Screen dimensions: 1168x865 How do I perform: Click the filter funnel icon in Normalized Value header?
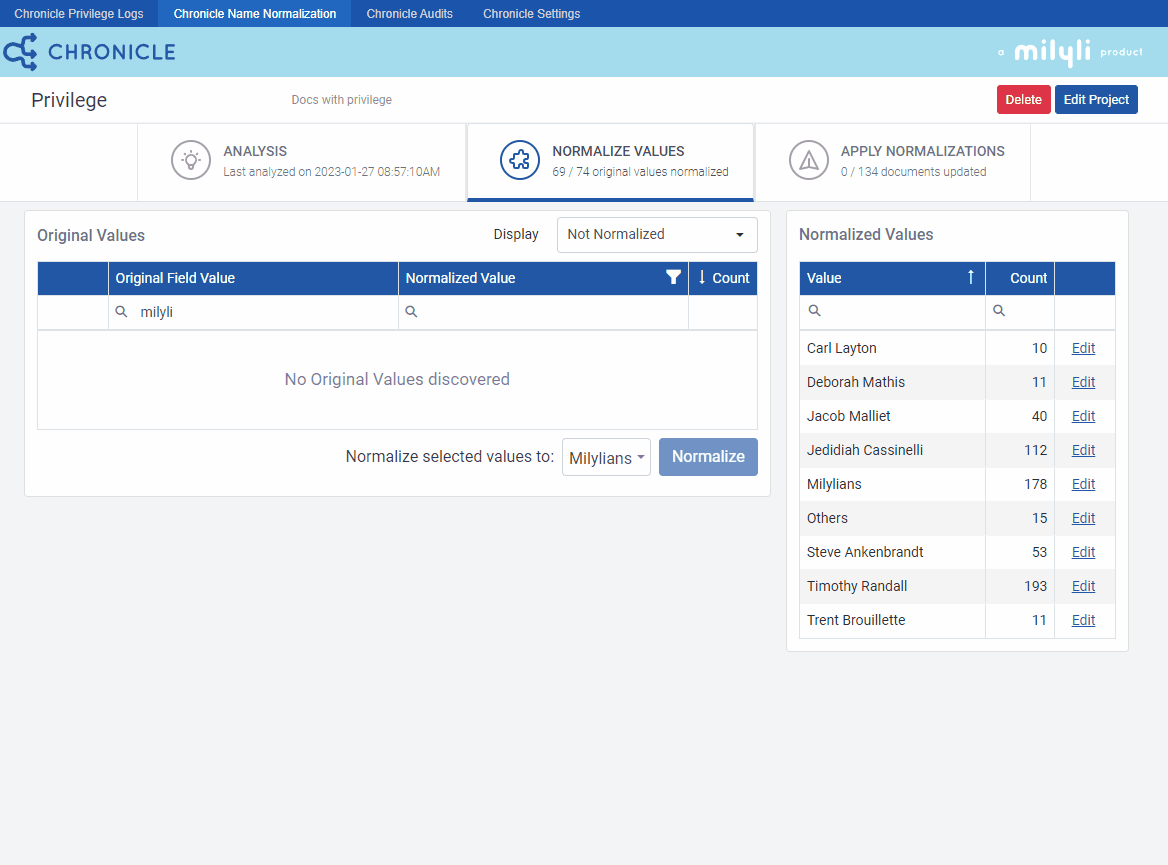[x=673, y=277]
